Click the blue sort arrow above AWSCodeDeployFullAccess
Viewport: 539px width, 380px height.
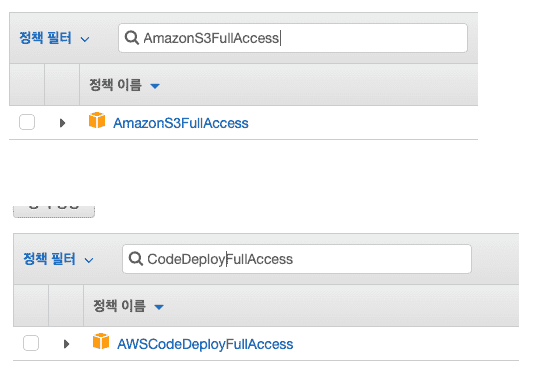tap(159, 307)
